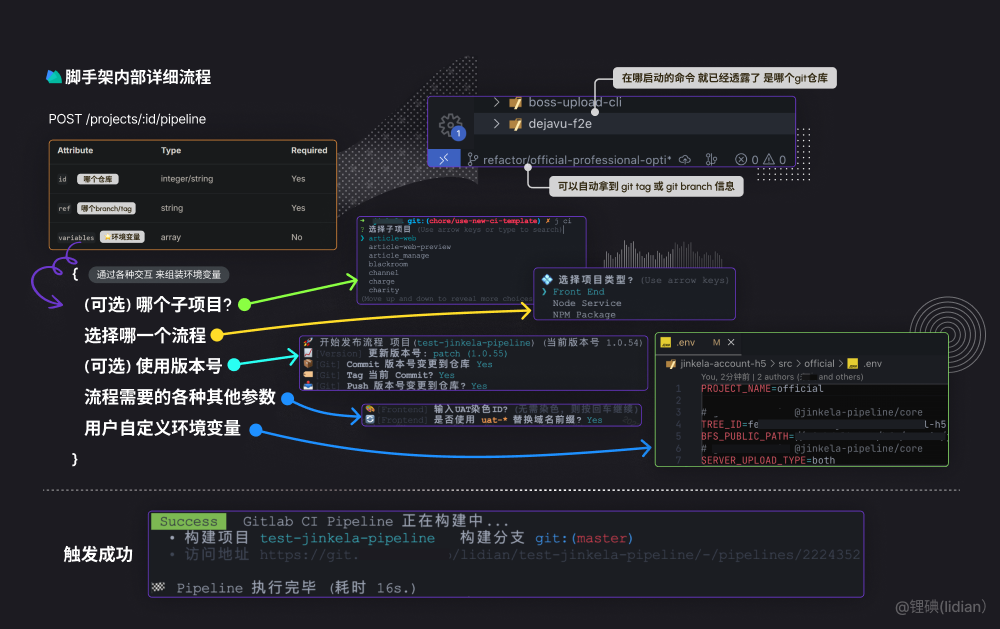This screenshot has height=629, width=1000.
Task: Click the cloud publish icon in the status bar
Action: [685, 158]
